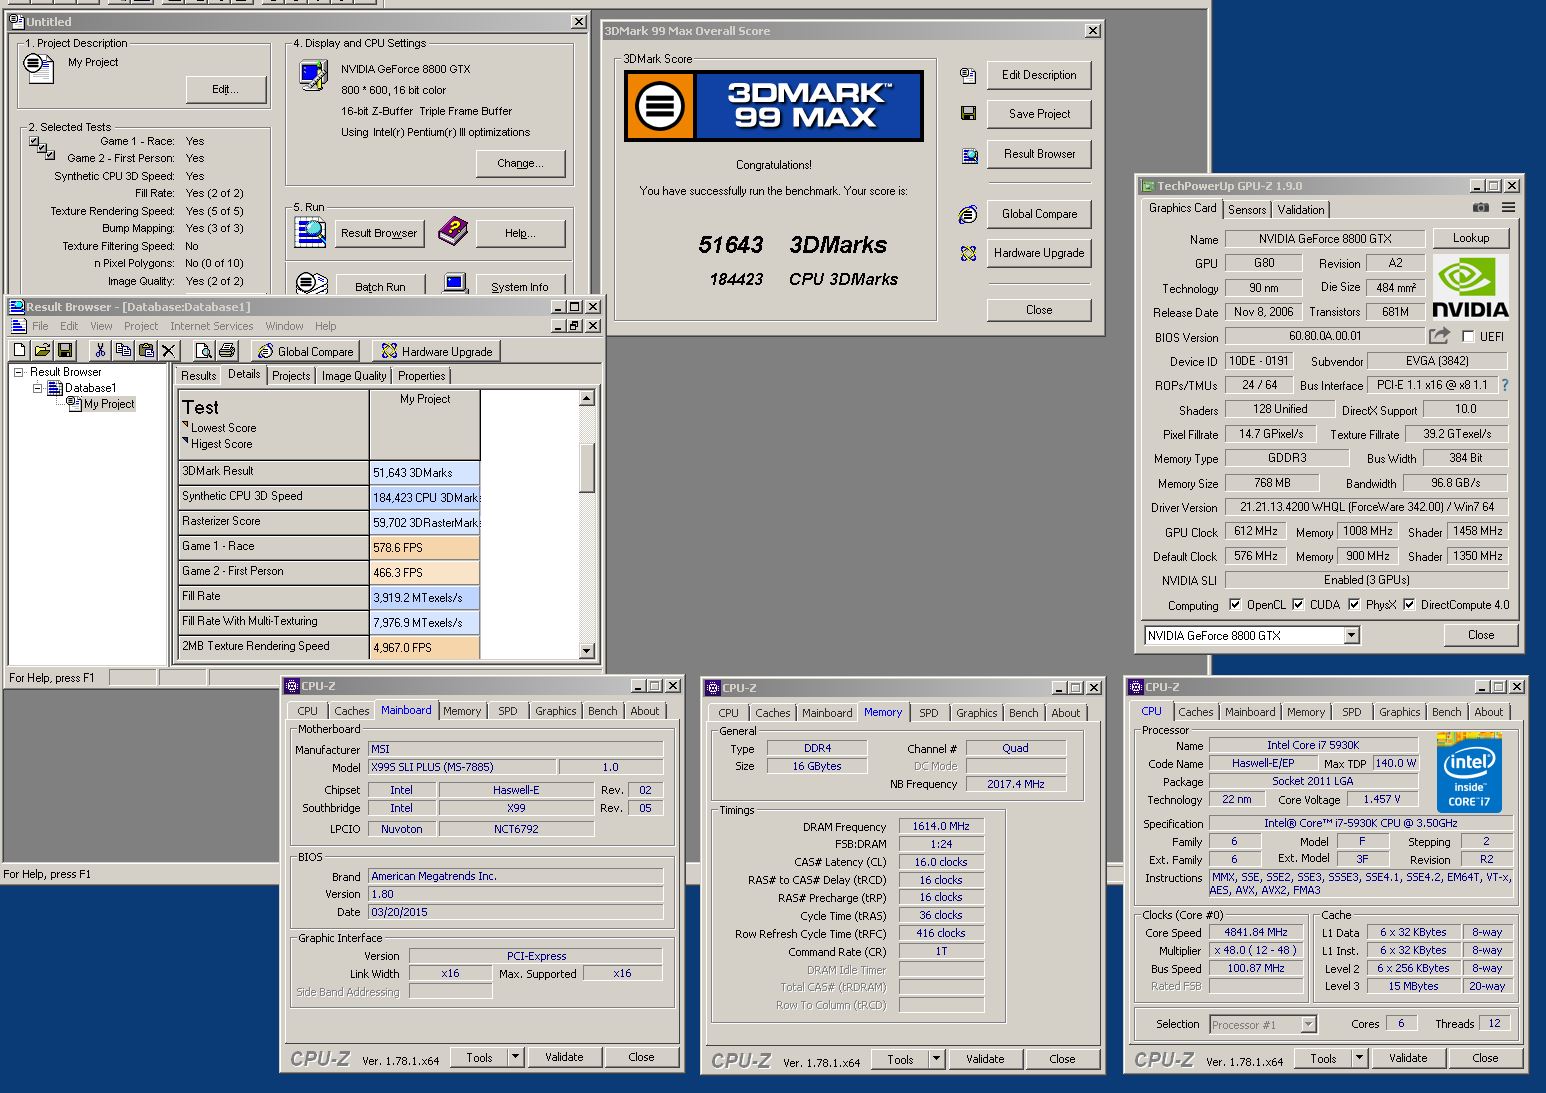1546x1093 pixels.
Task: Take GPU-Z screenshot with camera icon
Action: click(x=1481, y=208)
